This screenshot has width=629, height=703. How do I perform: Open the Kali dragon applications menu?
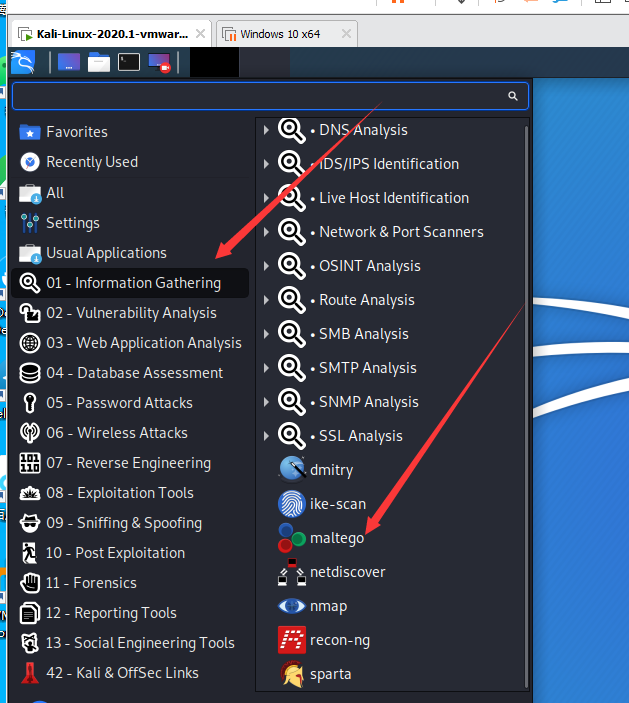coord(23,62)
